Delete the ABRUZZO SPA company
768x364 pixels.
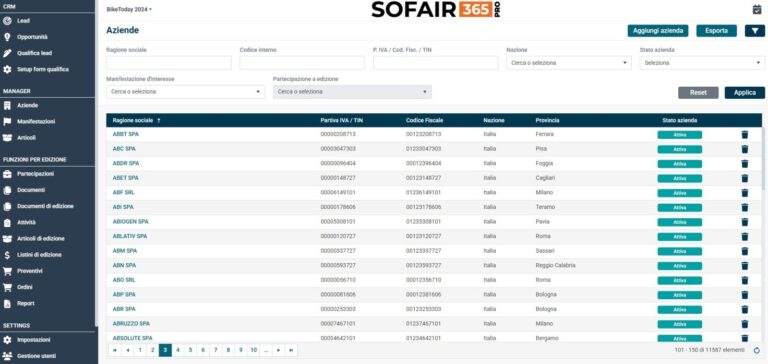tap(744, 324)
